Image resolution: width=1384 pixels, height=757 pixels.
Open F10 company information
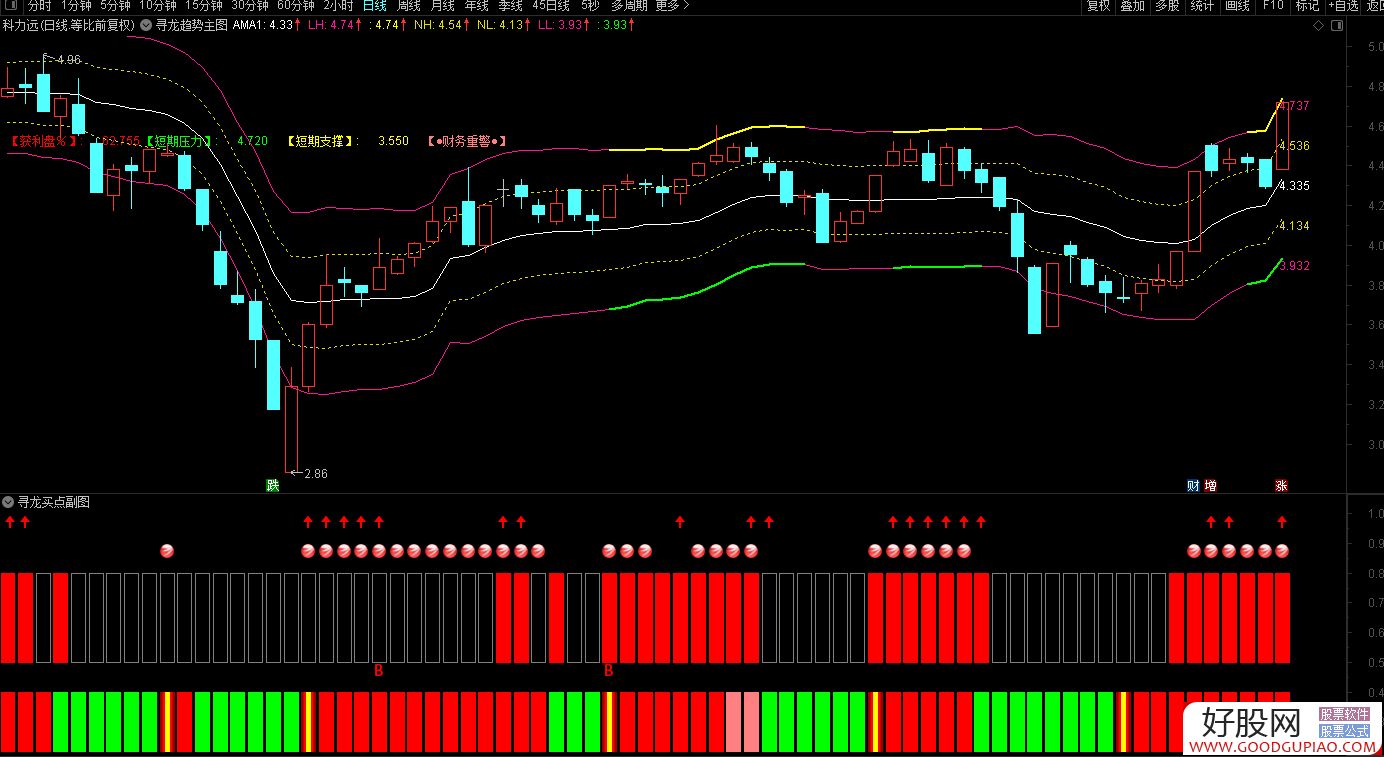(x=1273, y=6)
